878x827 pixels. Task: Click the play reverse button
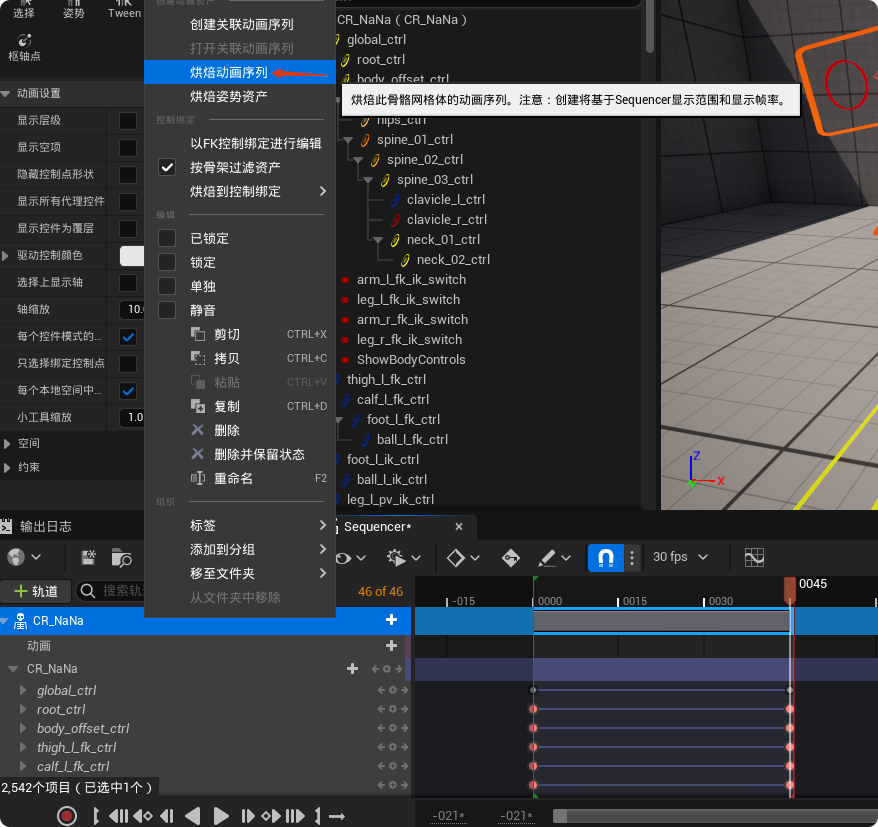[193, 816]
